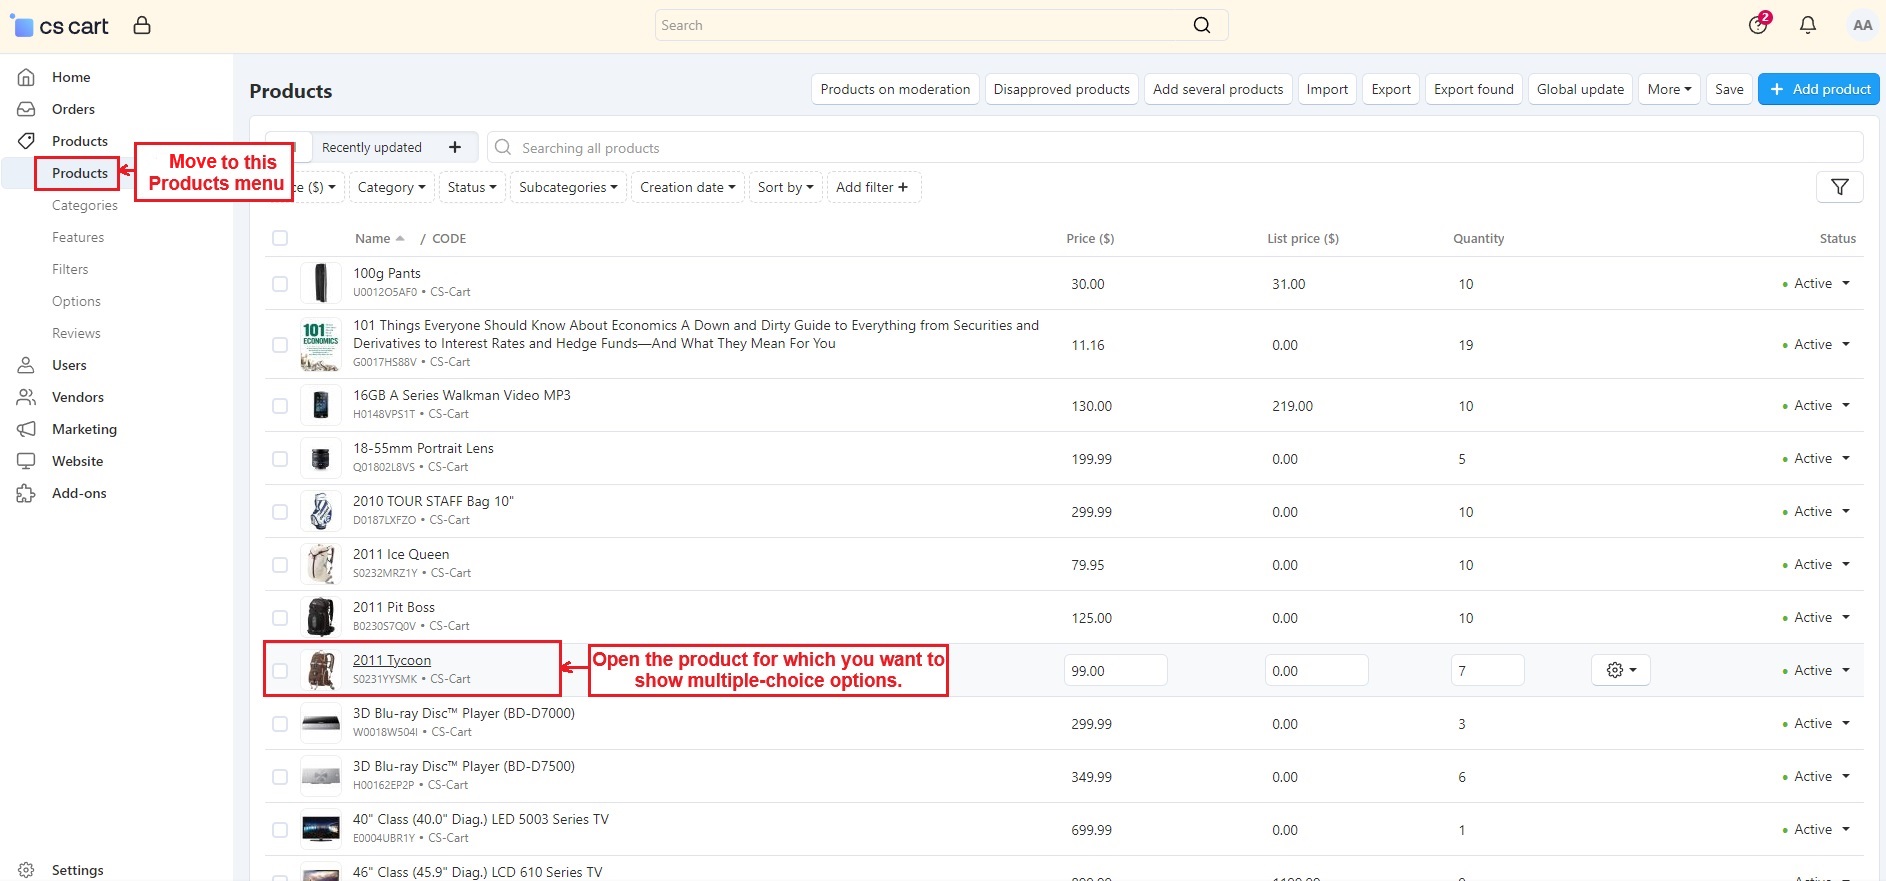Check the select-all checkbox in table header
The height and width of the screenshot is (881, 1886).
point(280,238)
